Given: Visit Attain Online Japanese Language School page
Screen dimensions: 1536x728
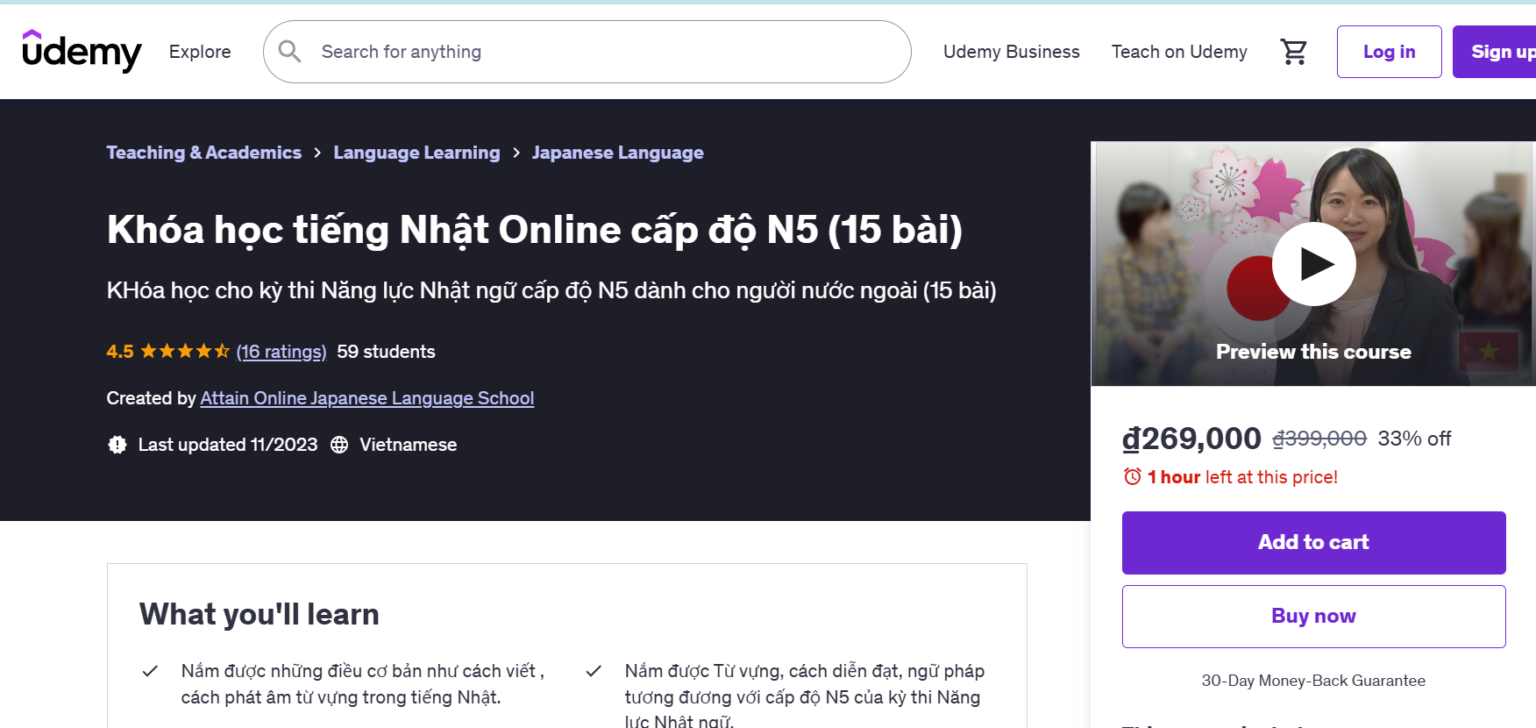Looking at the screenshot, I should point(367,398).
